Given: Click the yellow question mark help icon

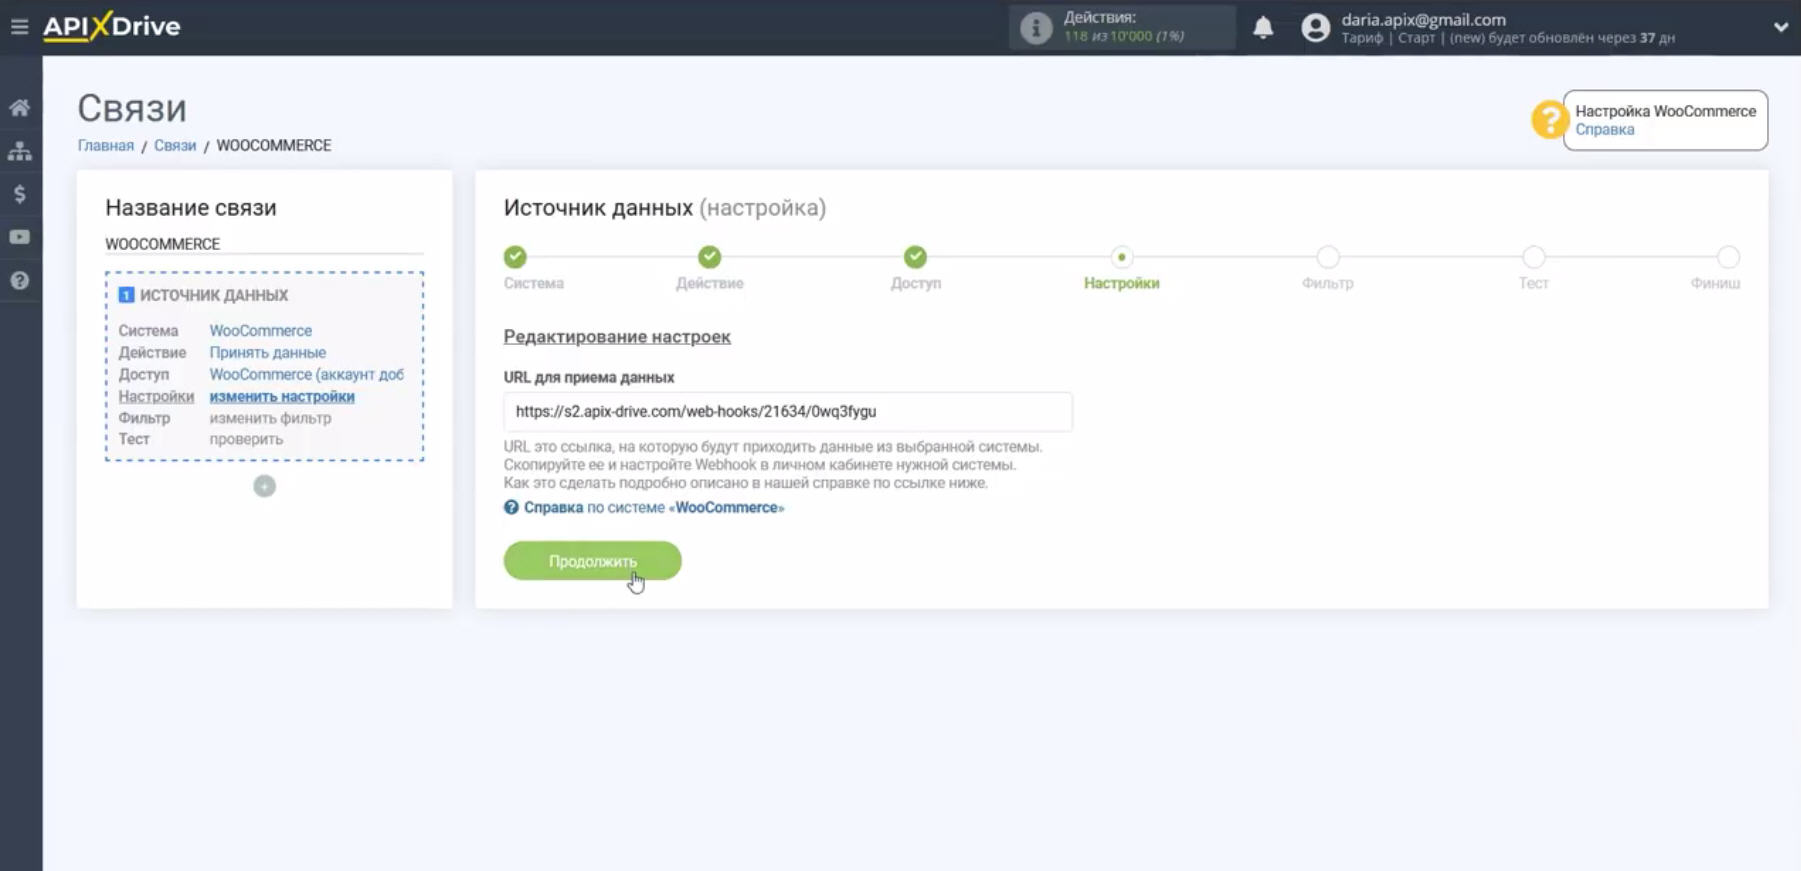Looking at the screenshot, I should 1549,120.
